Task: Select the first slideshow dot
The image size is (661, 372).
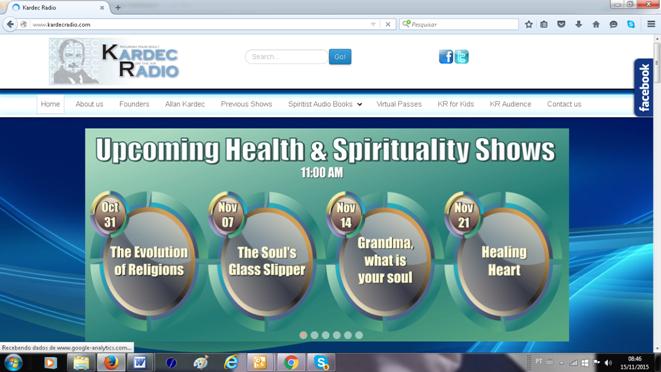Action: [x=303, y=335]
